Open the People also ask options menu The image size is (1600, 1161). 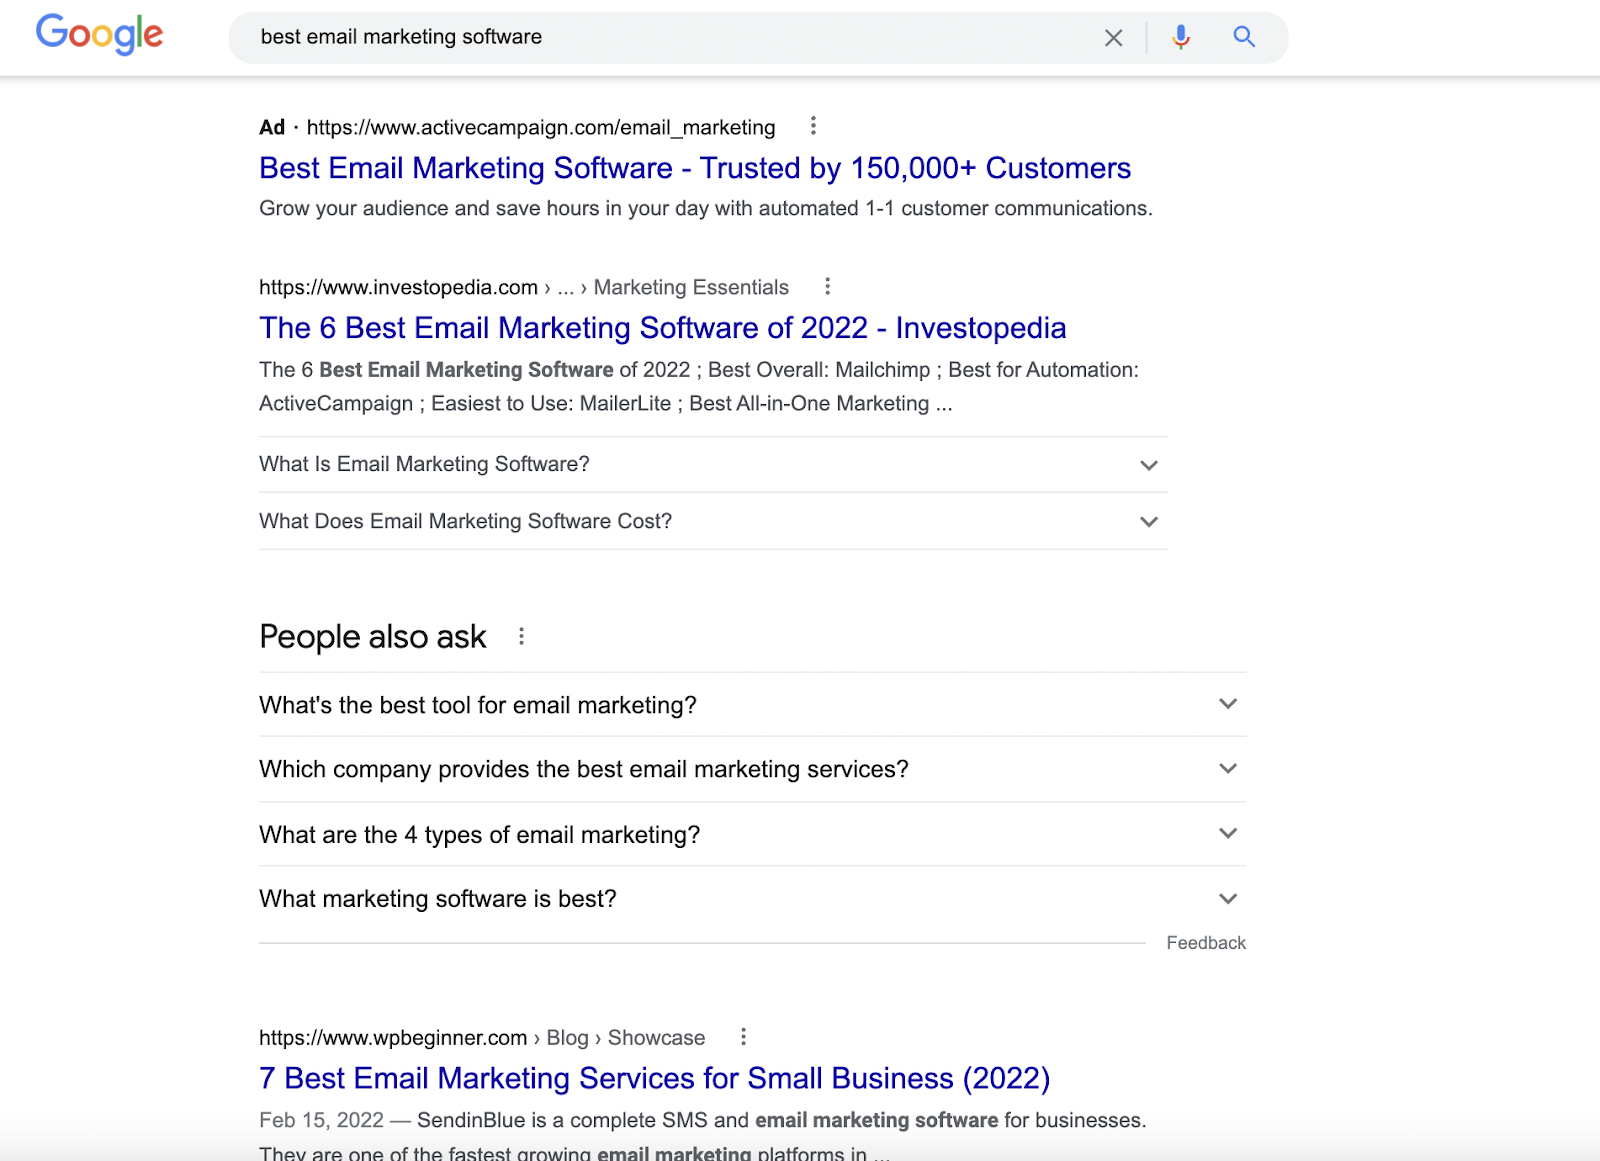pyautogui.click(x=521, y=636)
